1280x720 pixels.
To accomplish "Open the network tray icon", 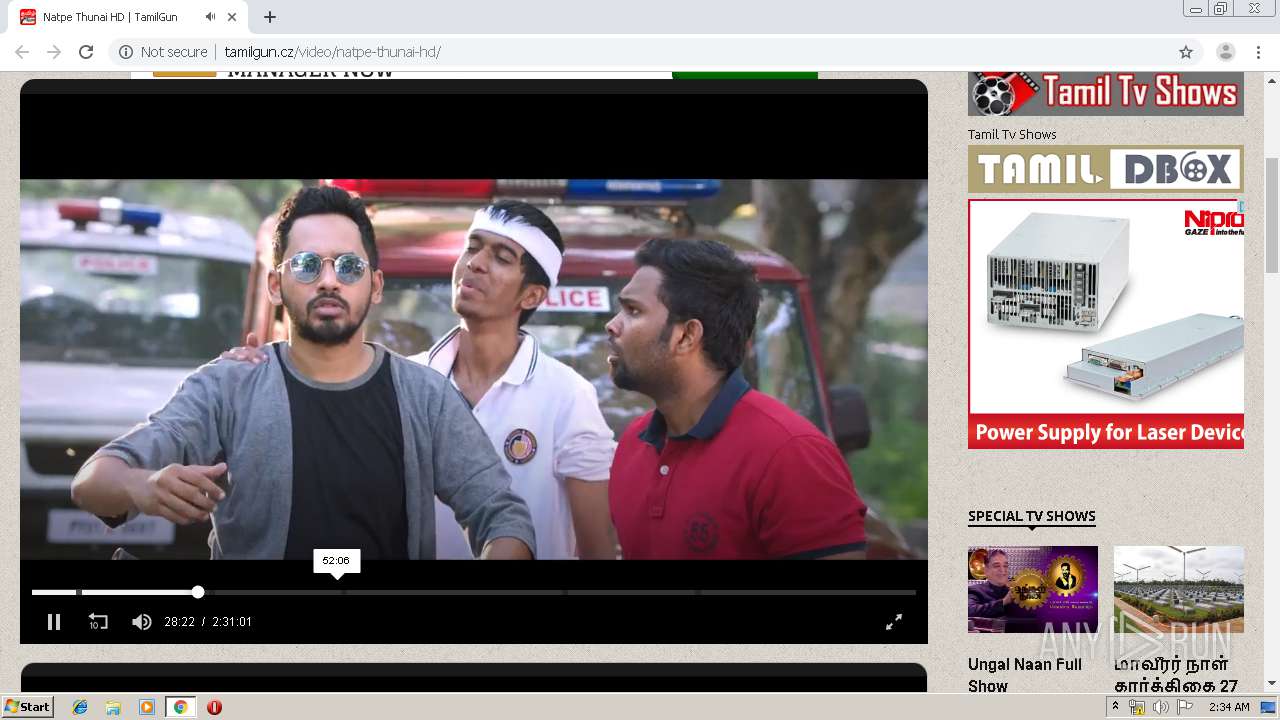I will (x=1137, y=707).
